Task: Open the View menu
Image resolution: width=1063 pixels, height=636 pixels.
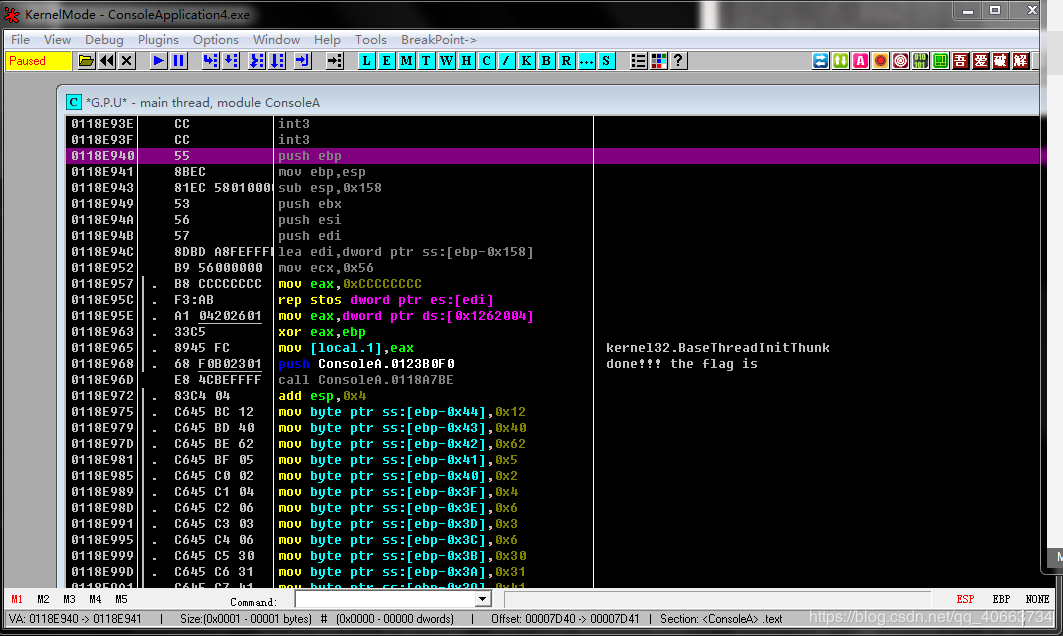Action: tap(58, 40)
